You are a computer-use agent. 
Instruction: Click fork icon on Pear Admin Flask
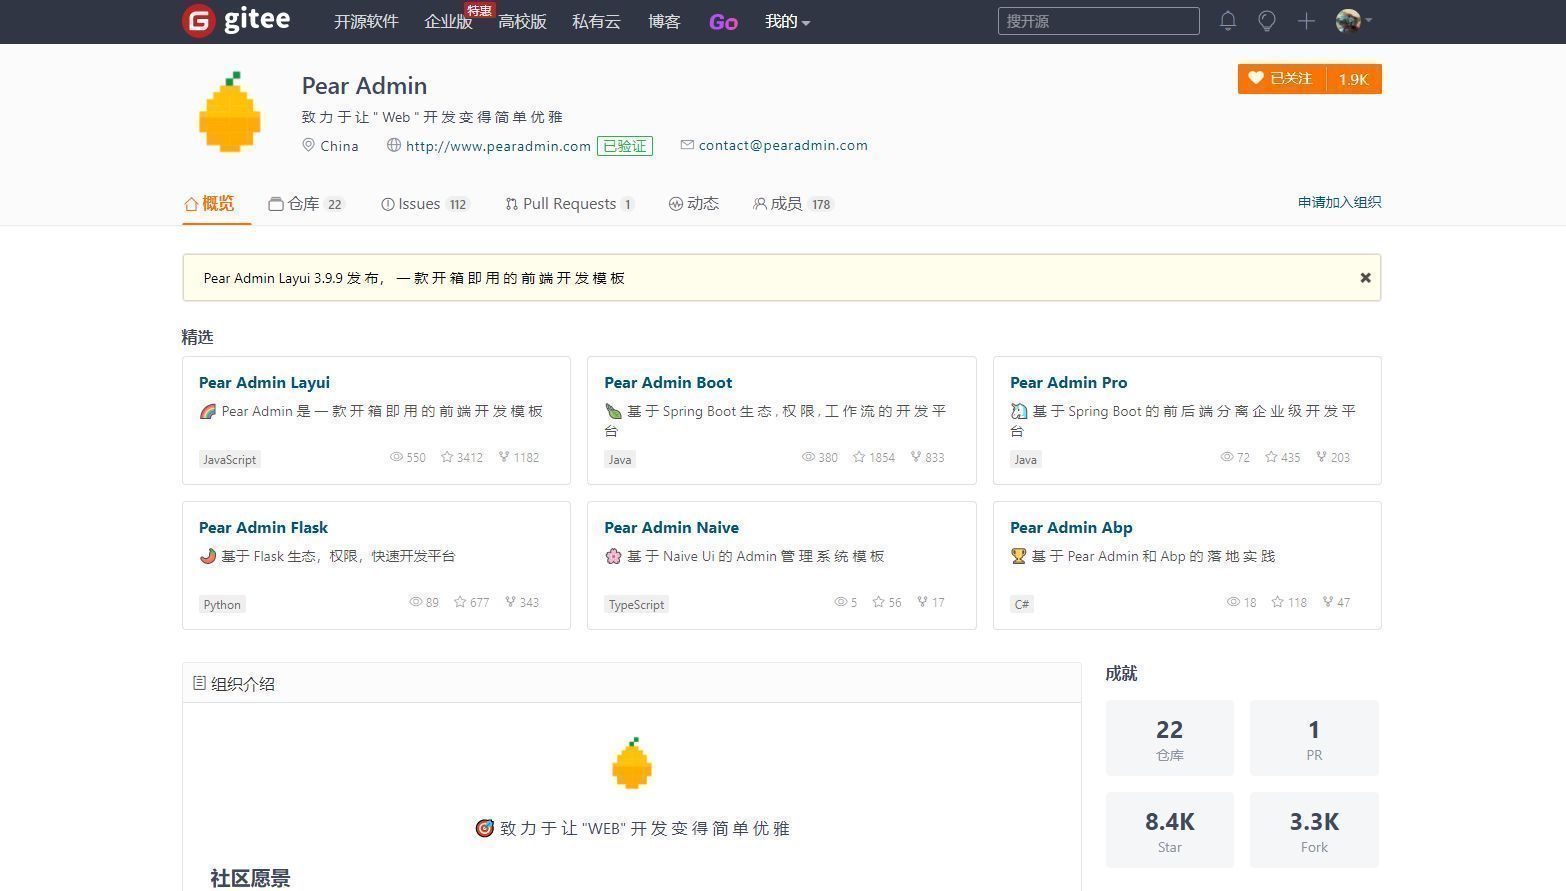(x=510, y=602)
